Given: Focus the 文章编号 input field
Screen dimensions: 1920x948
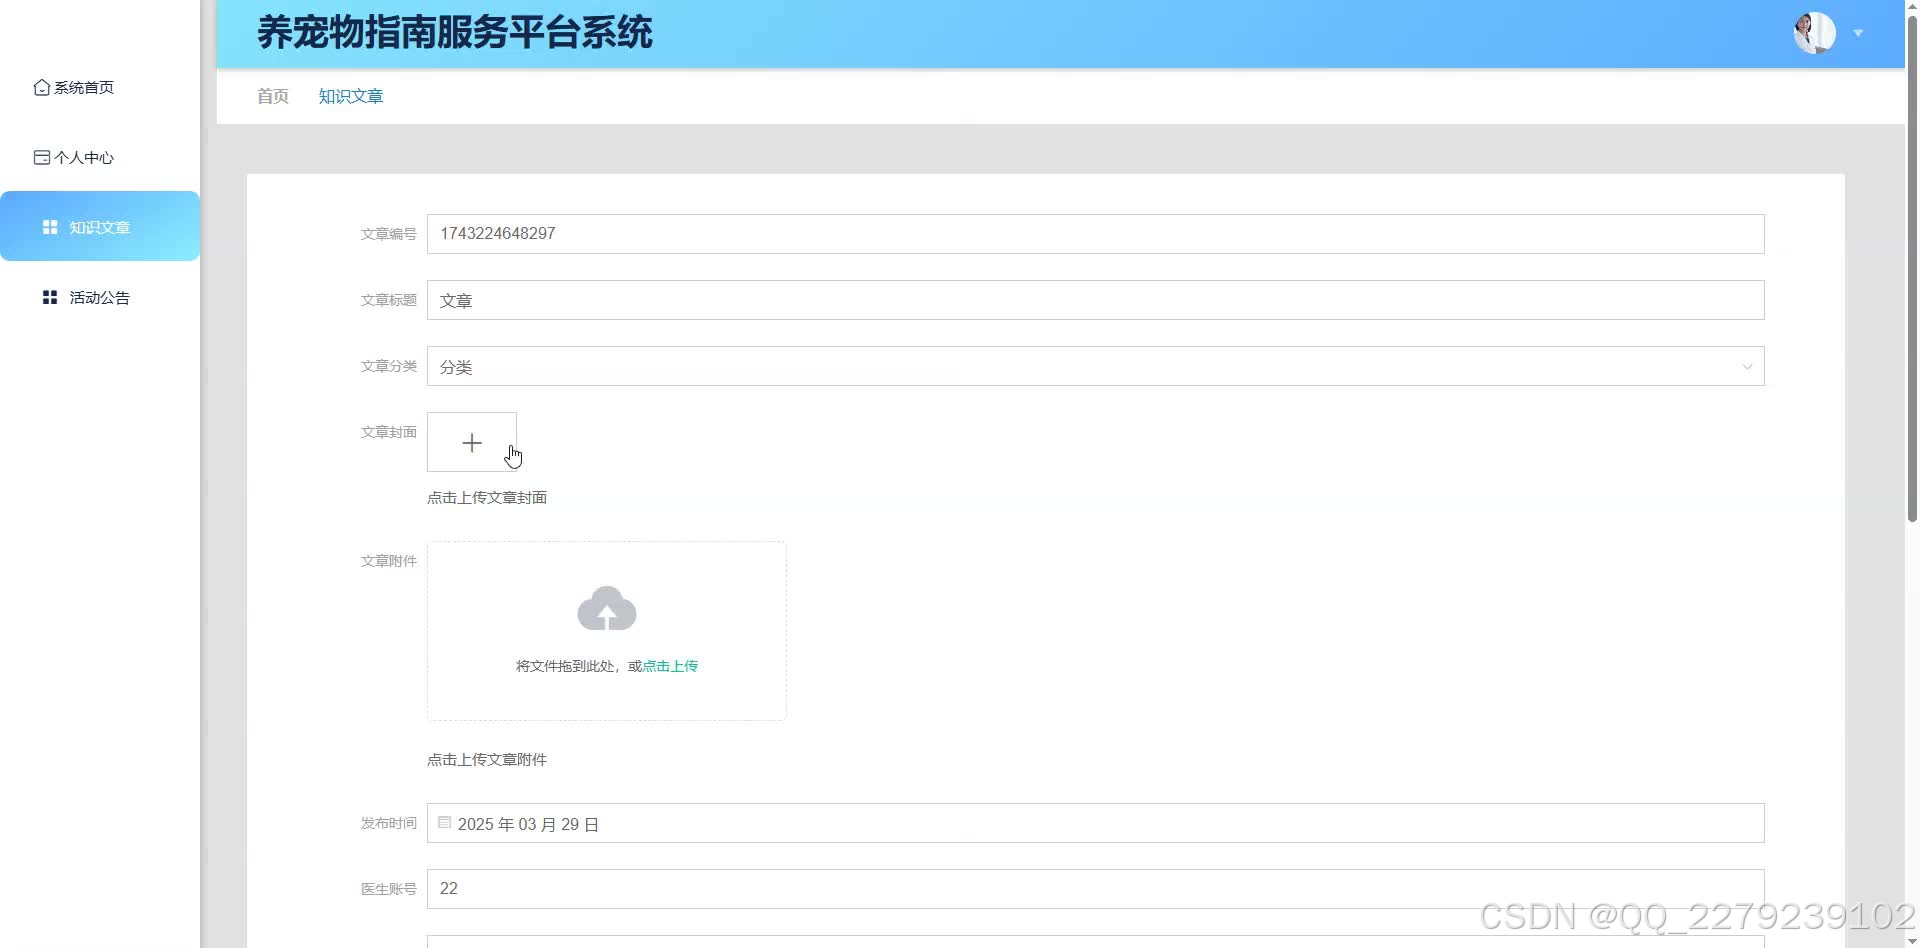Looking at the screenshot, I should tap(1095, 234).
